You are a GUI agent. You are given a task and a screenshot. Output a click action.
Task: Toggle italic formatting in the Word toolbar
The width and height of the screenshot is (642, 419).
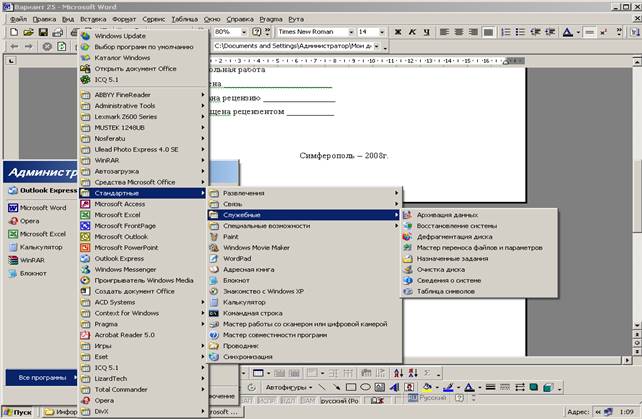click(413, 32)
